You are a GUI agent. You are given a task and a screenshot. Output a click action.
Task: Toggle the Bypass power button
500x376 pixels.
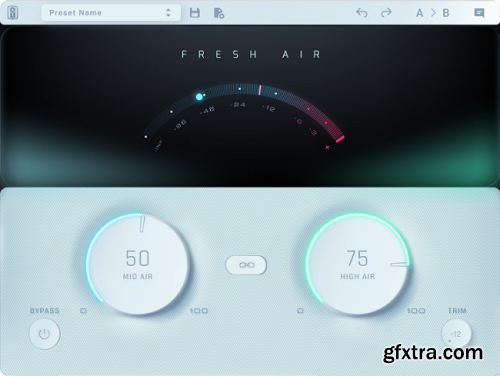pyautogui.click(x=44, y=334)
